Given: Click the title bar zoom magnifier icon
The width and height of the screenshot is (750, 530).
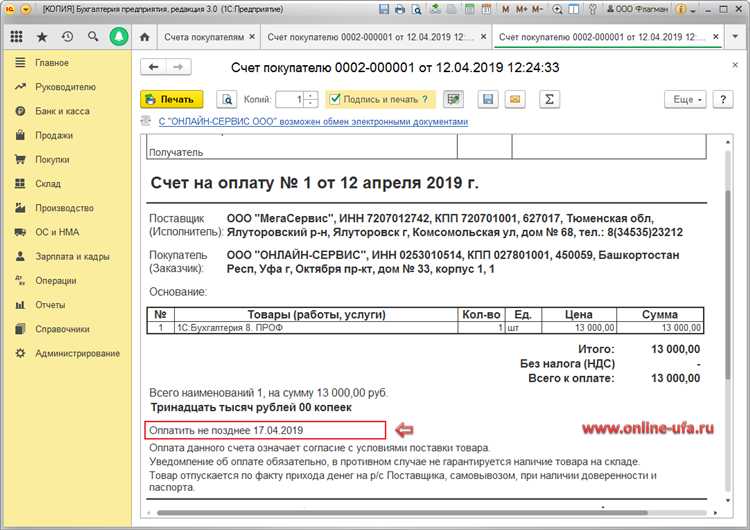Looking at the screenshot, I should click(557, 9).
